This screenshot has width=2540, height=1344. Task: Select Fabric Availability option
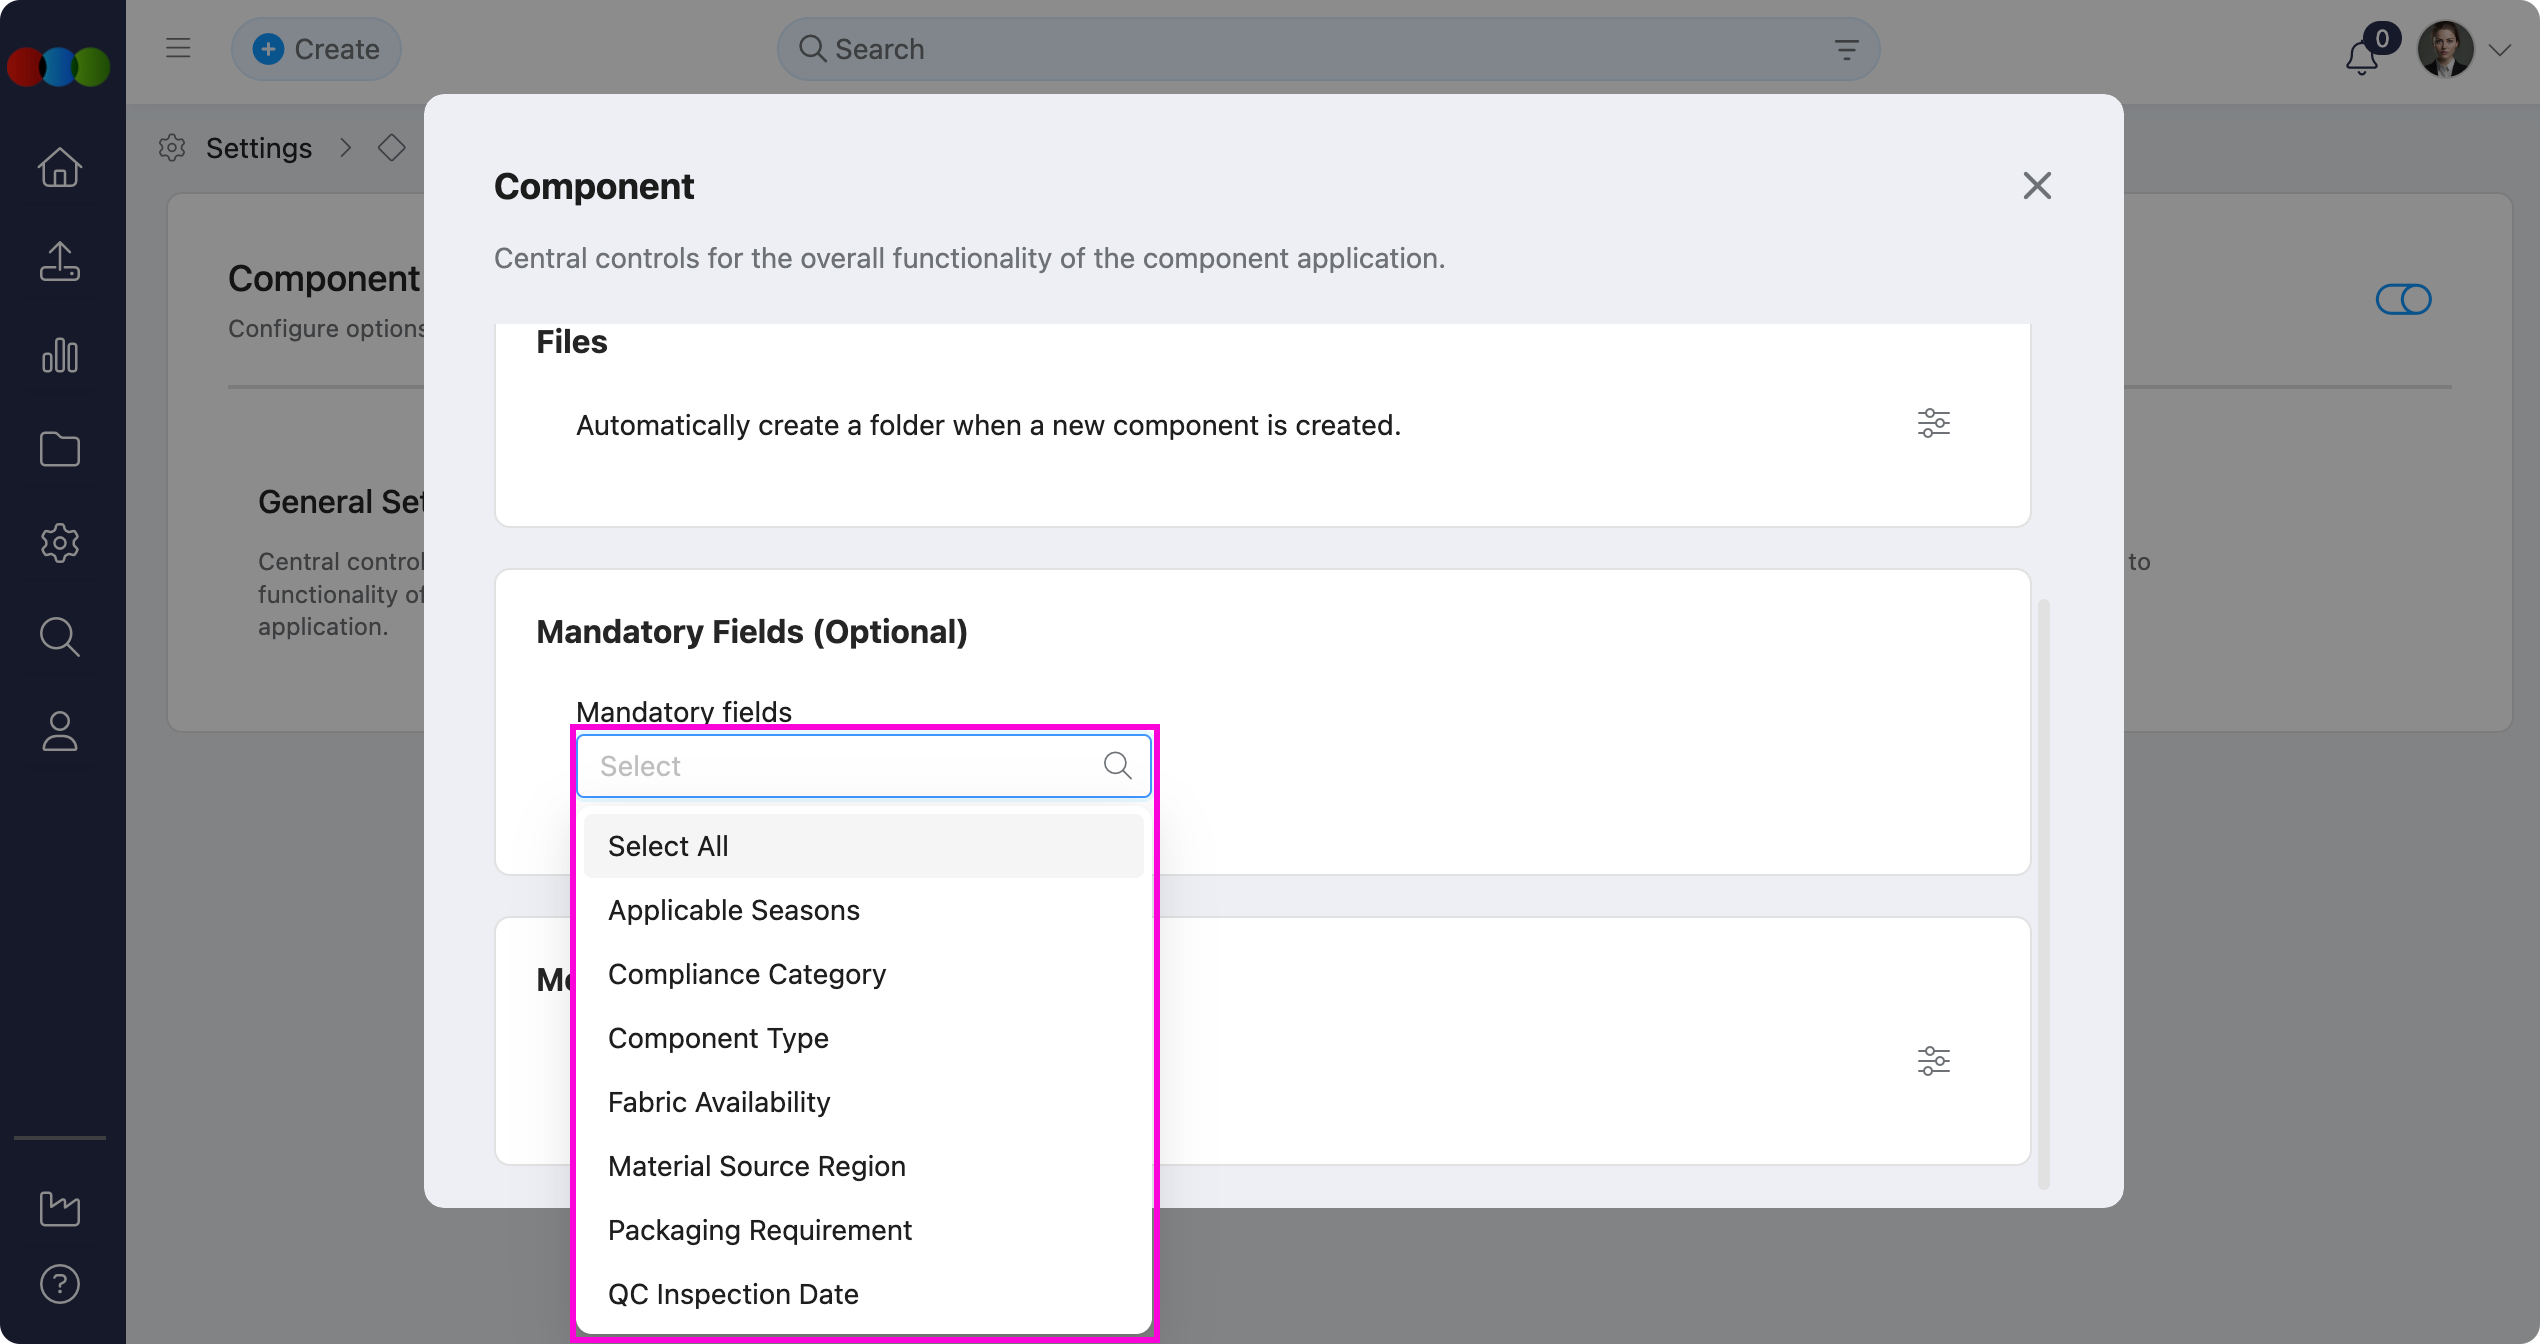point(719,1102)
